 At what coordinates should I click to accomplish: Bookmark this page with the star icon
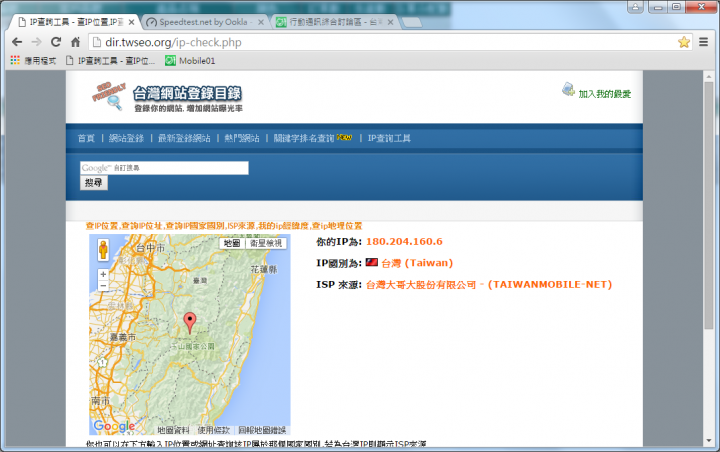tap(684, 42)
